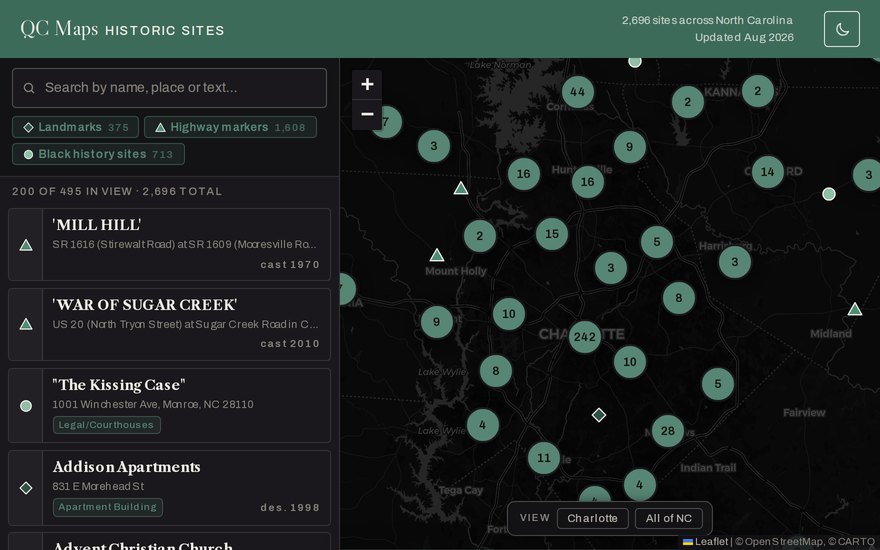Screen dimensions: 880x550
Task: Open the 44 cluster near Cornelius
Action: tap(578, 92)
